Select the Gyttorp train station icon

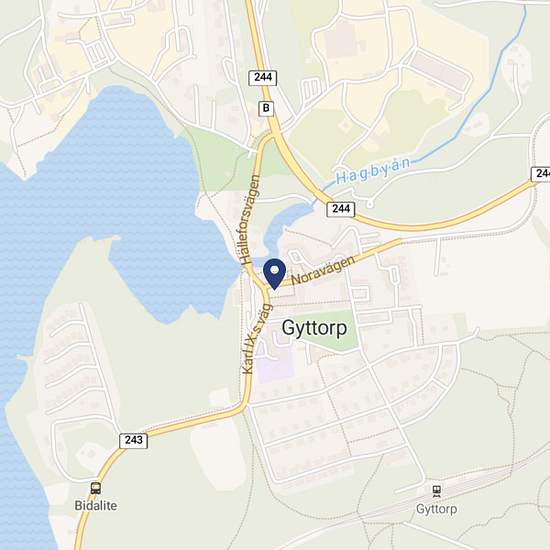point(436,491)
